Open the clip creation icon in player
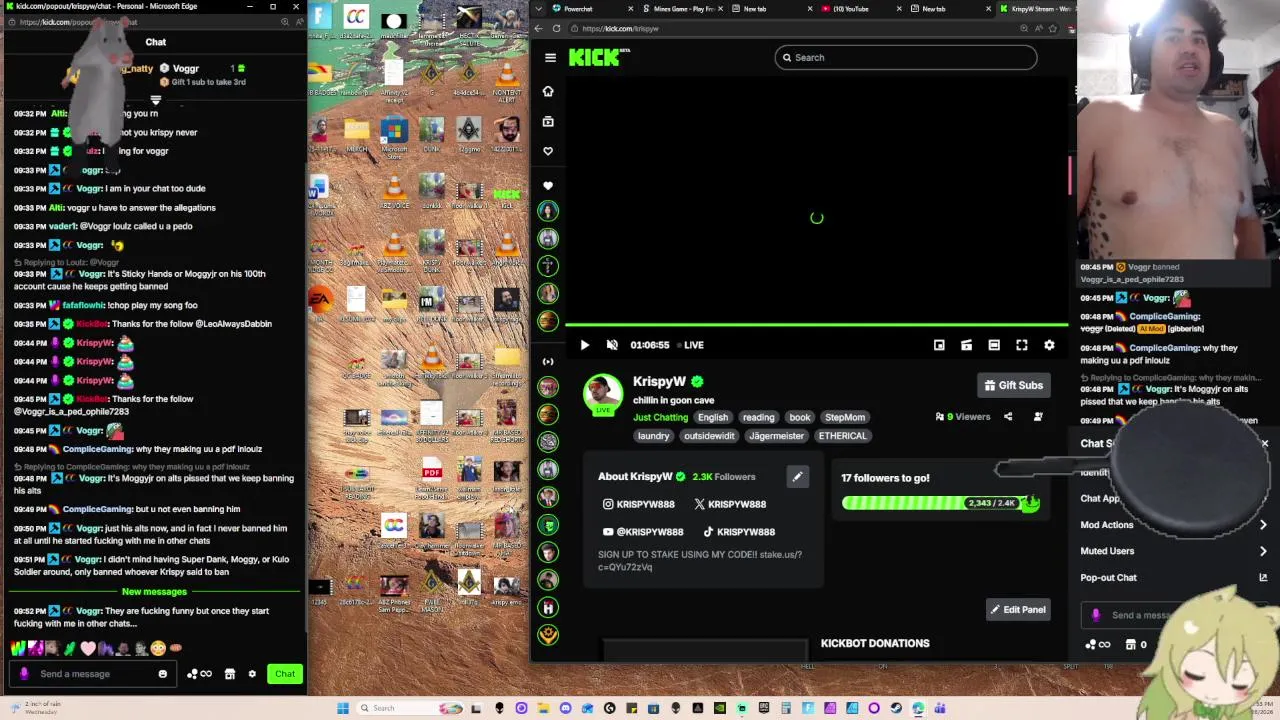Screen dimensions: 1280x720 click(966, 345)
